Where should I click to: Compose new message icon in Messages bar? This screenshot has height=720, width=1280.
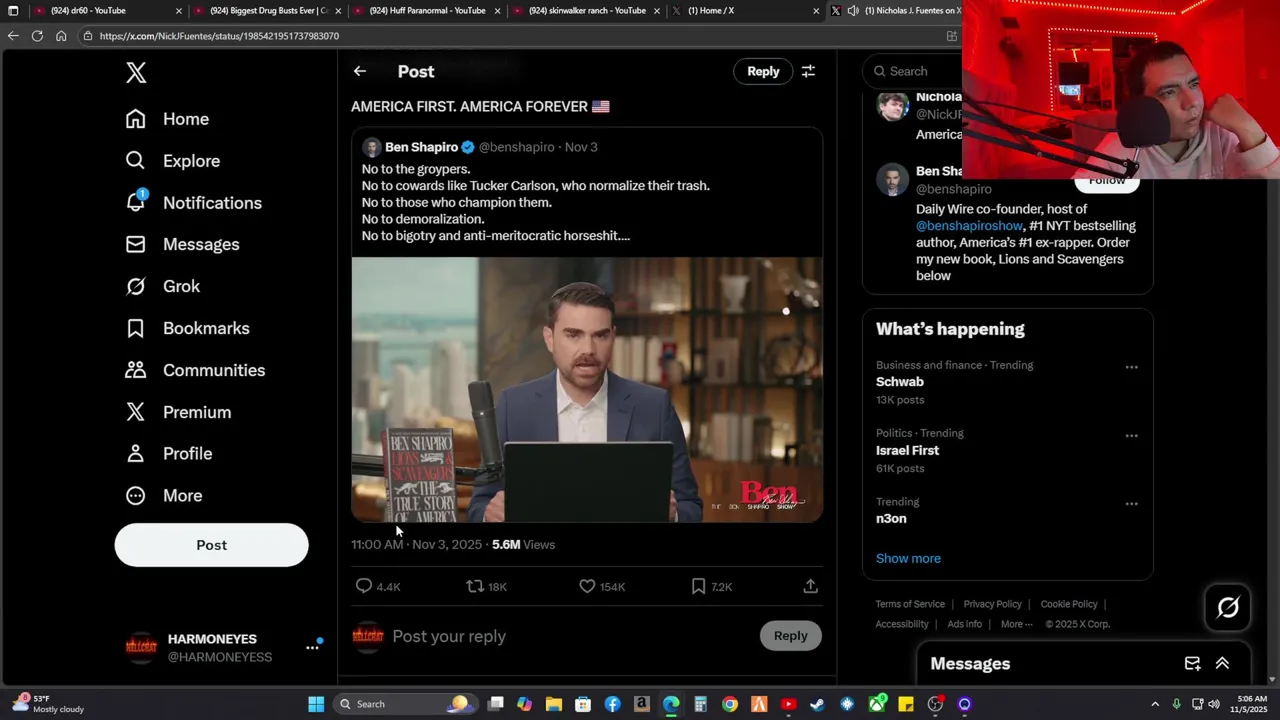[1192, 663]
